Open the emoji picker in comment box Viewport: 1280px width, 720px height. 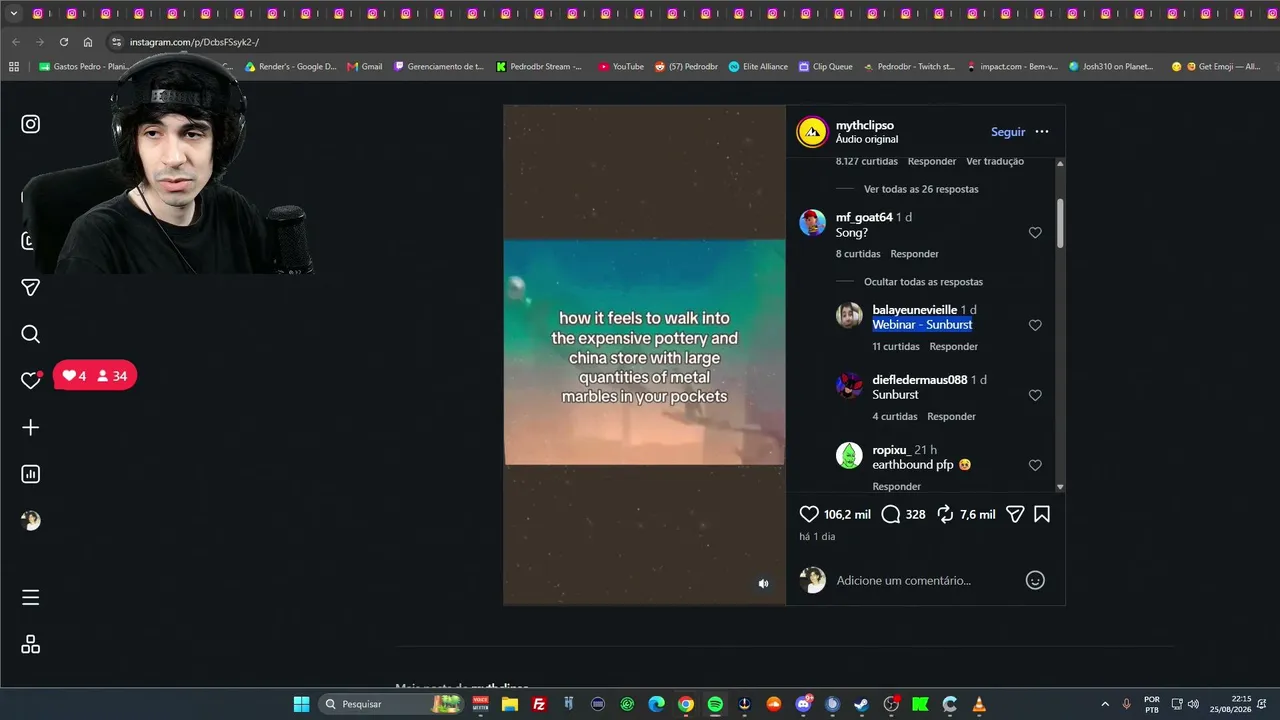pos(1035,580)
